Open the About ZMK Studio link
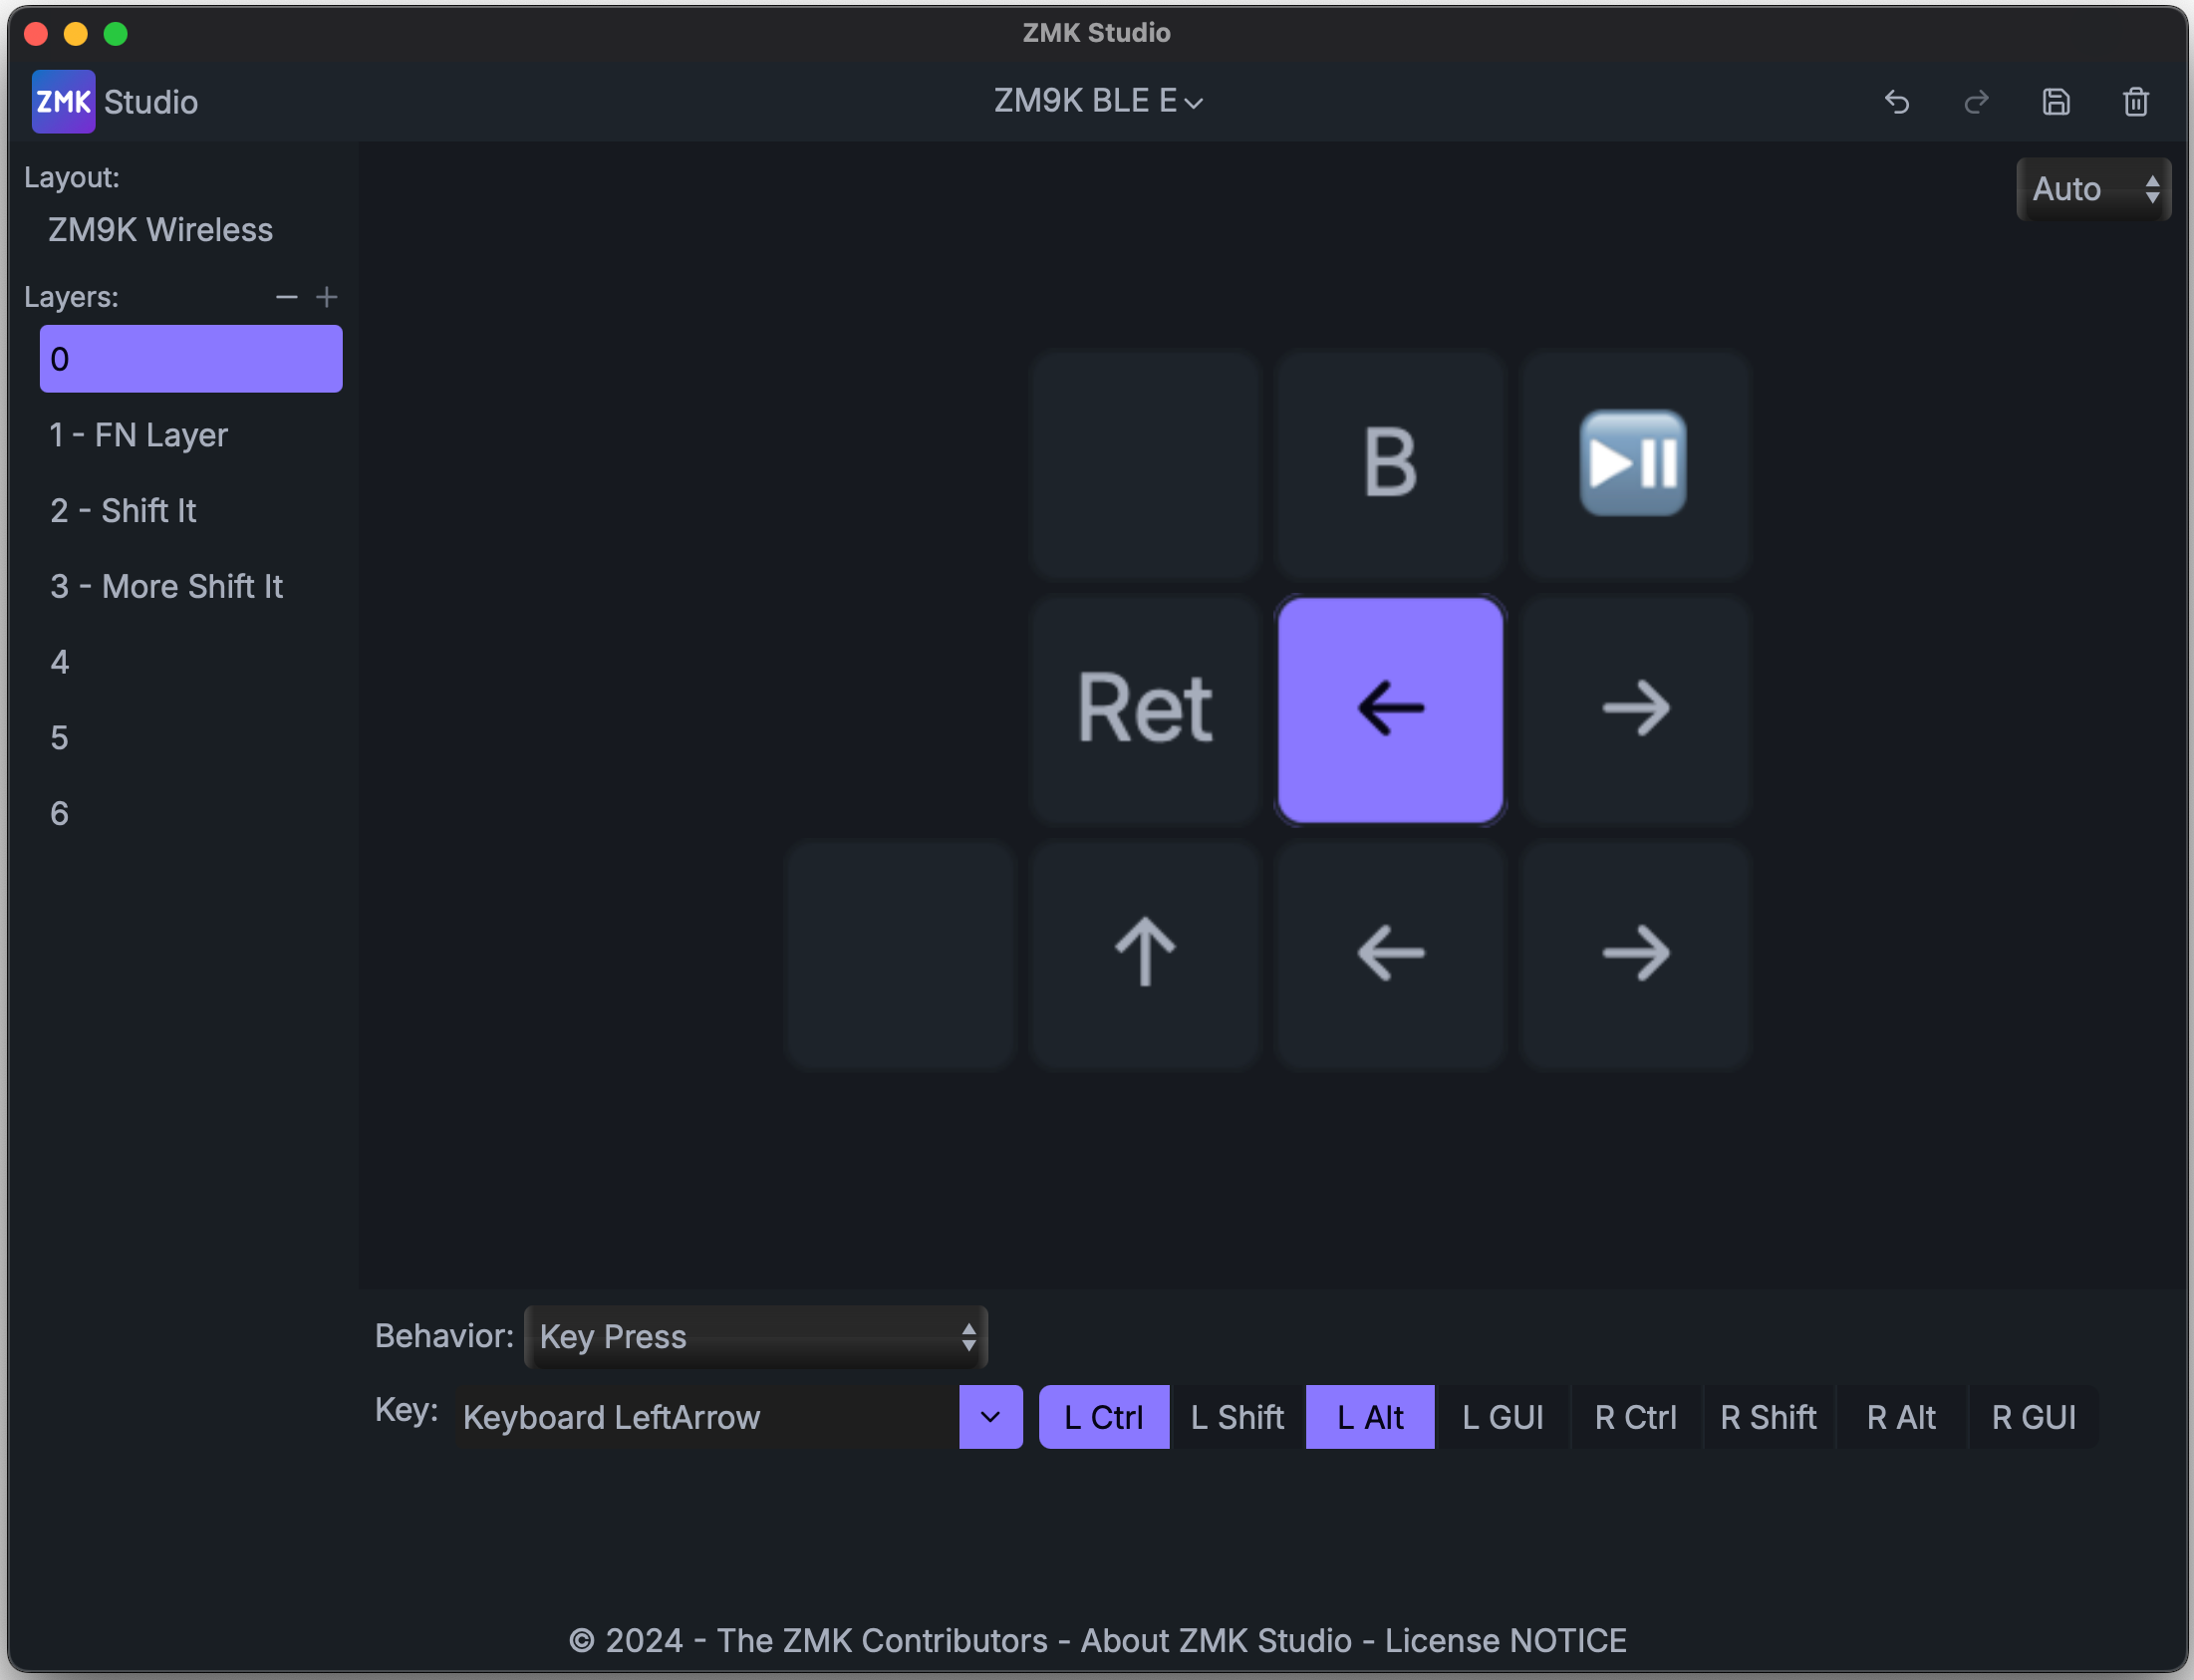Image resolution: width=2194 pixels, height=1680 pixels. click(x=1216, y=1641)
